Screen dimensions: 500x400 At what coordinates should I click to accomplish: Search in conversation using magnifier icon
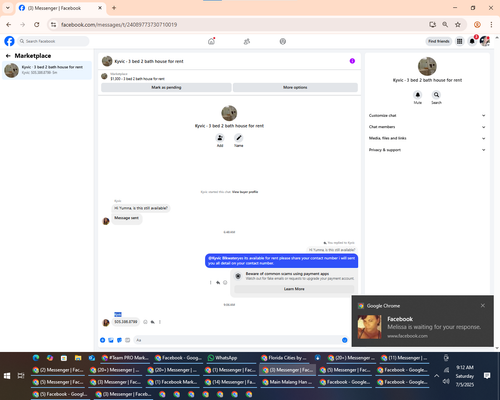436,95
